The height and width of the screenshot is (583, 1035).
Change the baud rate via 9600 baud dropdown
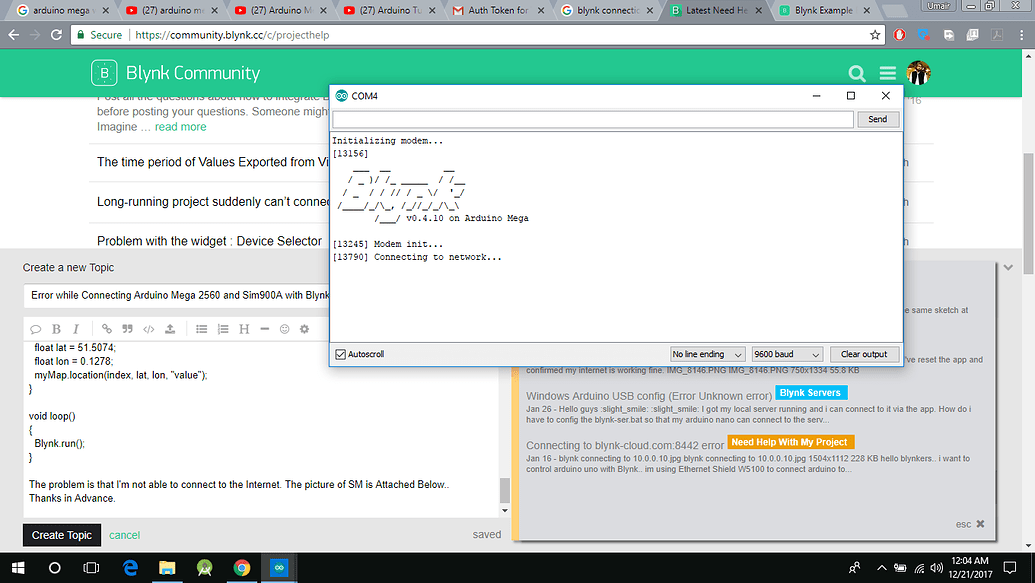click(x=786, y=353)
